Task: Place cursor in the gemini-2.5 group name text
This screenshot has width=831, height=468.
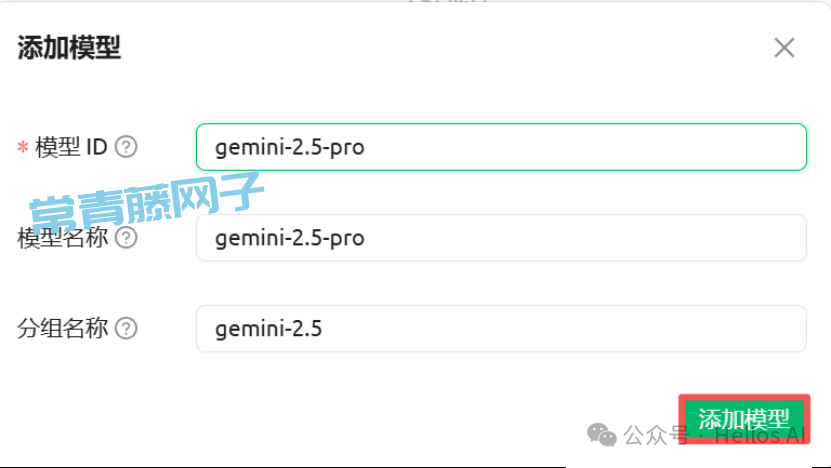Action: (269, 328)
